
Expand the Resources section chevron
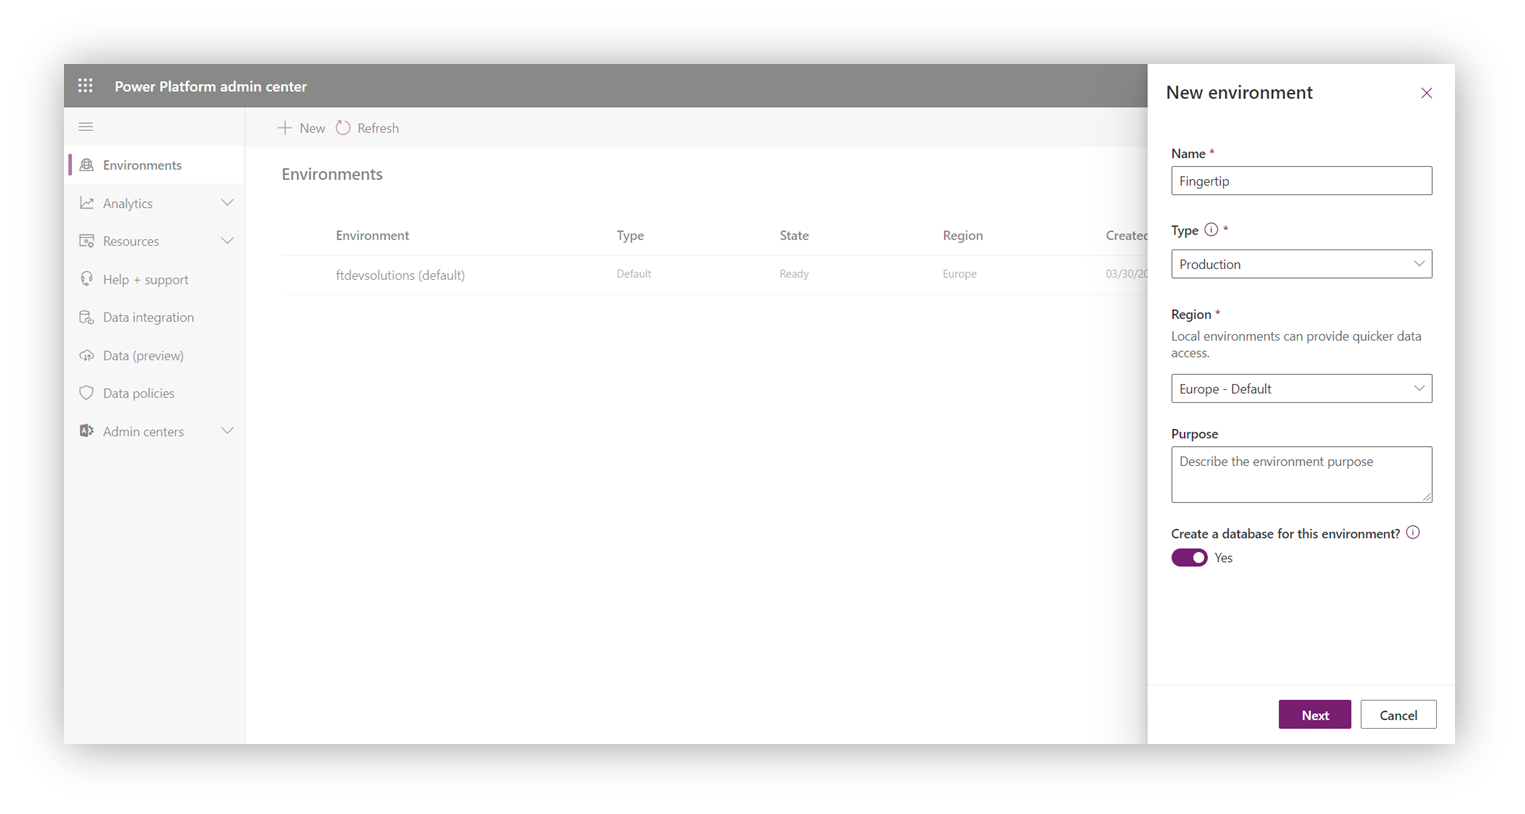[227, 241]
